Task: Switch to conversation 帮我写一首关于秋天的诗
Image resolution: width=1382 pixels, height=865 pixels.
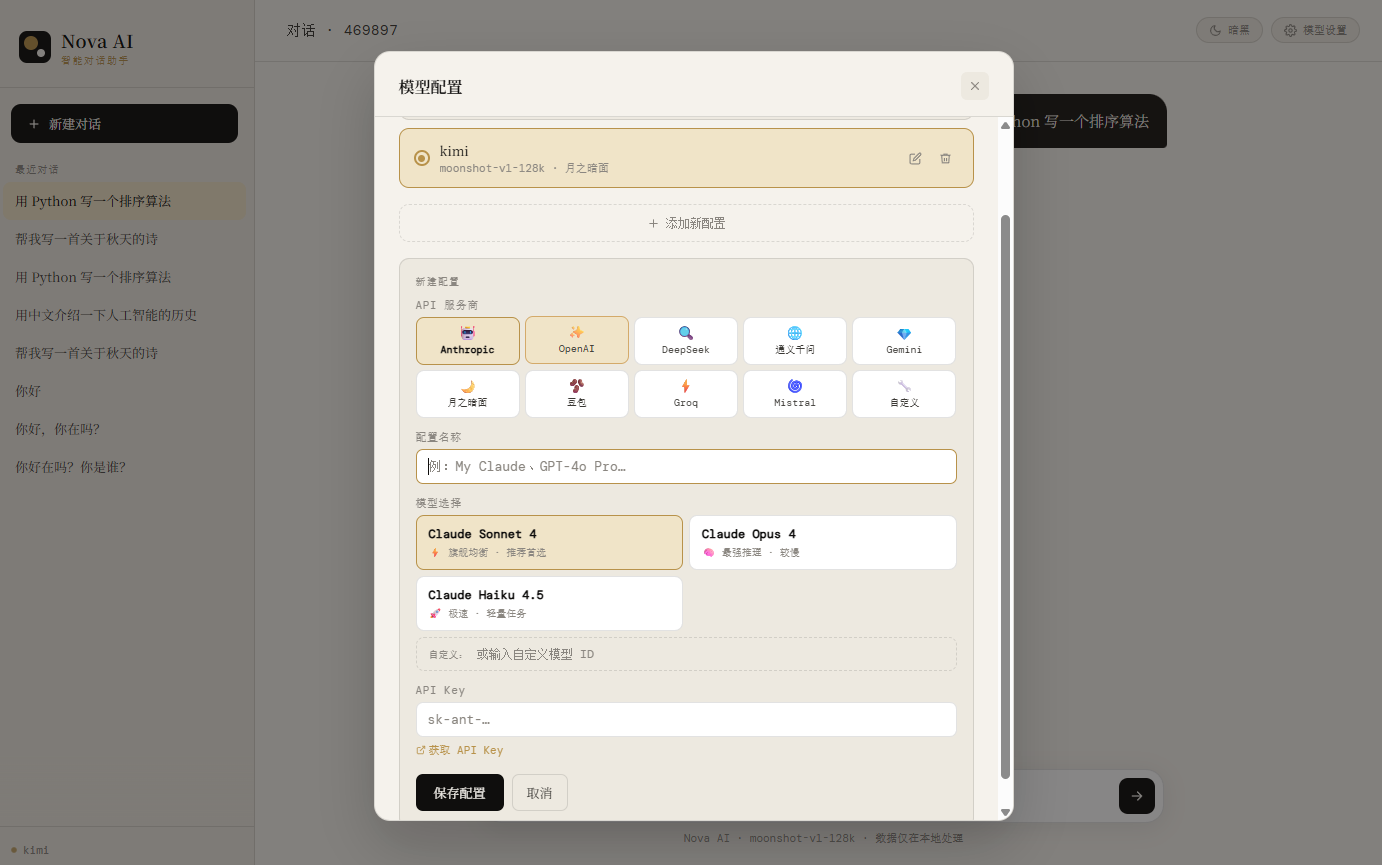Action: (x=124, y=238)
